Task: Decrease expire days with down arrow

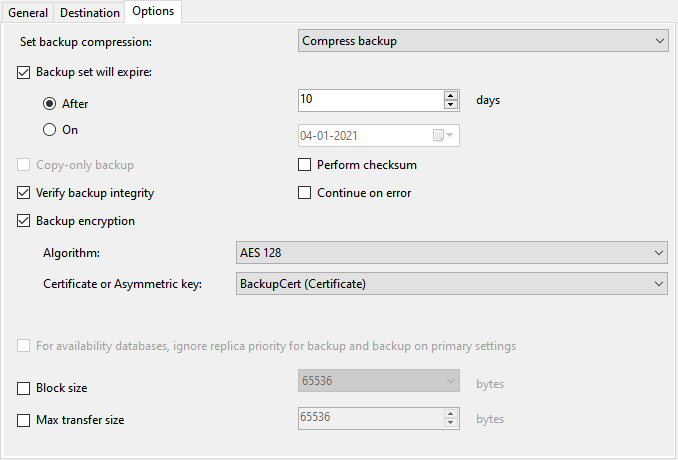Action: click(x=451, y=105)
